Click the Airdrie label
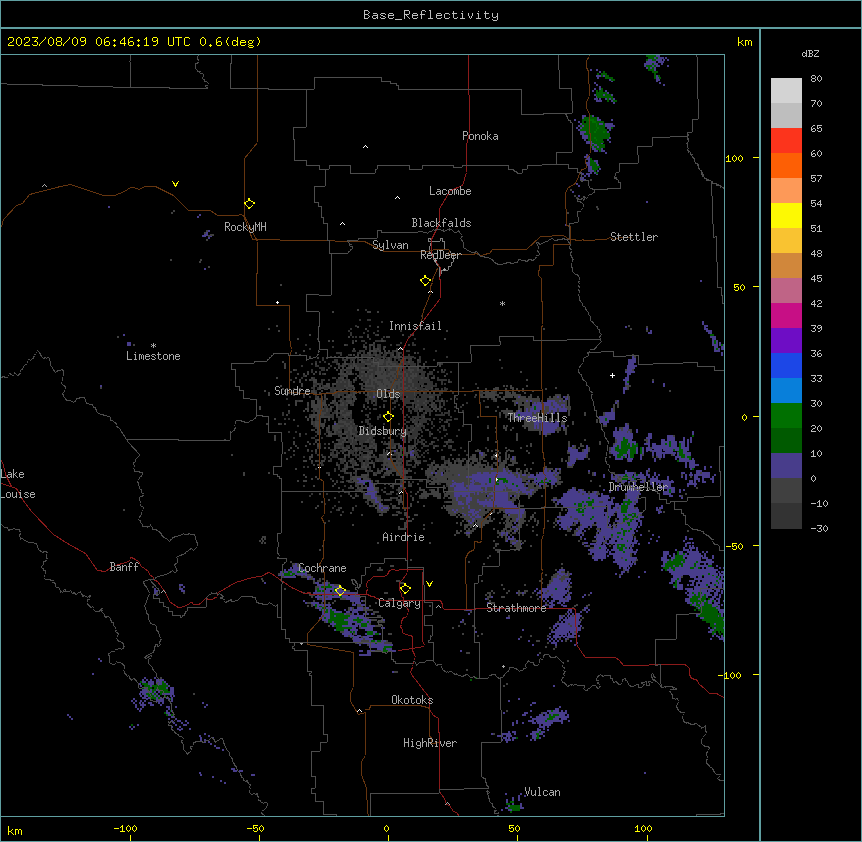 click(x=404, y=537)
